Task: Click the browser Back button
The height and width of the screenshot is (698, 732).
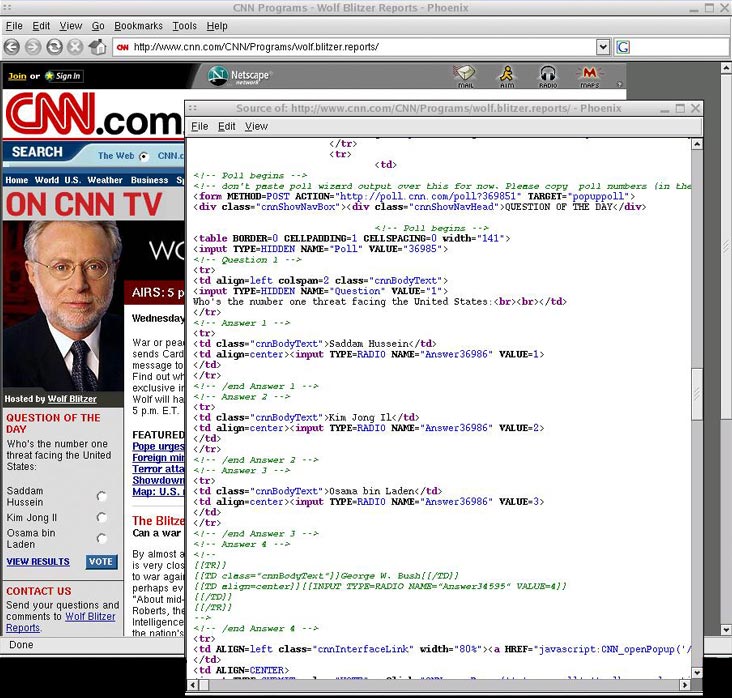Action: pyautogui.click(x=12, y=47)
